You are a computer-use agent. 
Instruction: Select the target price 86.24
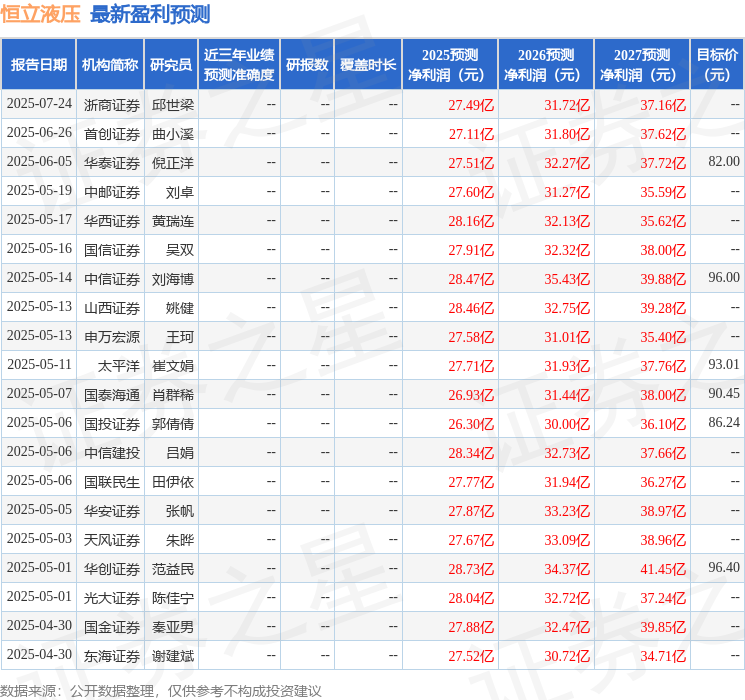tap(724, 422)
